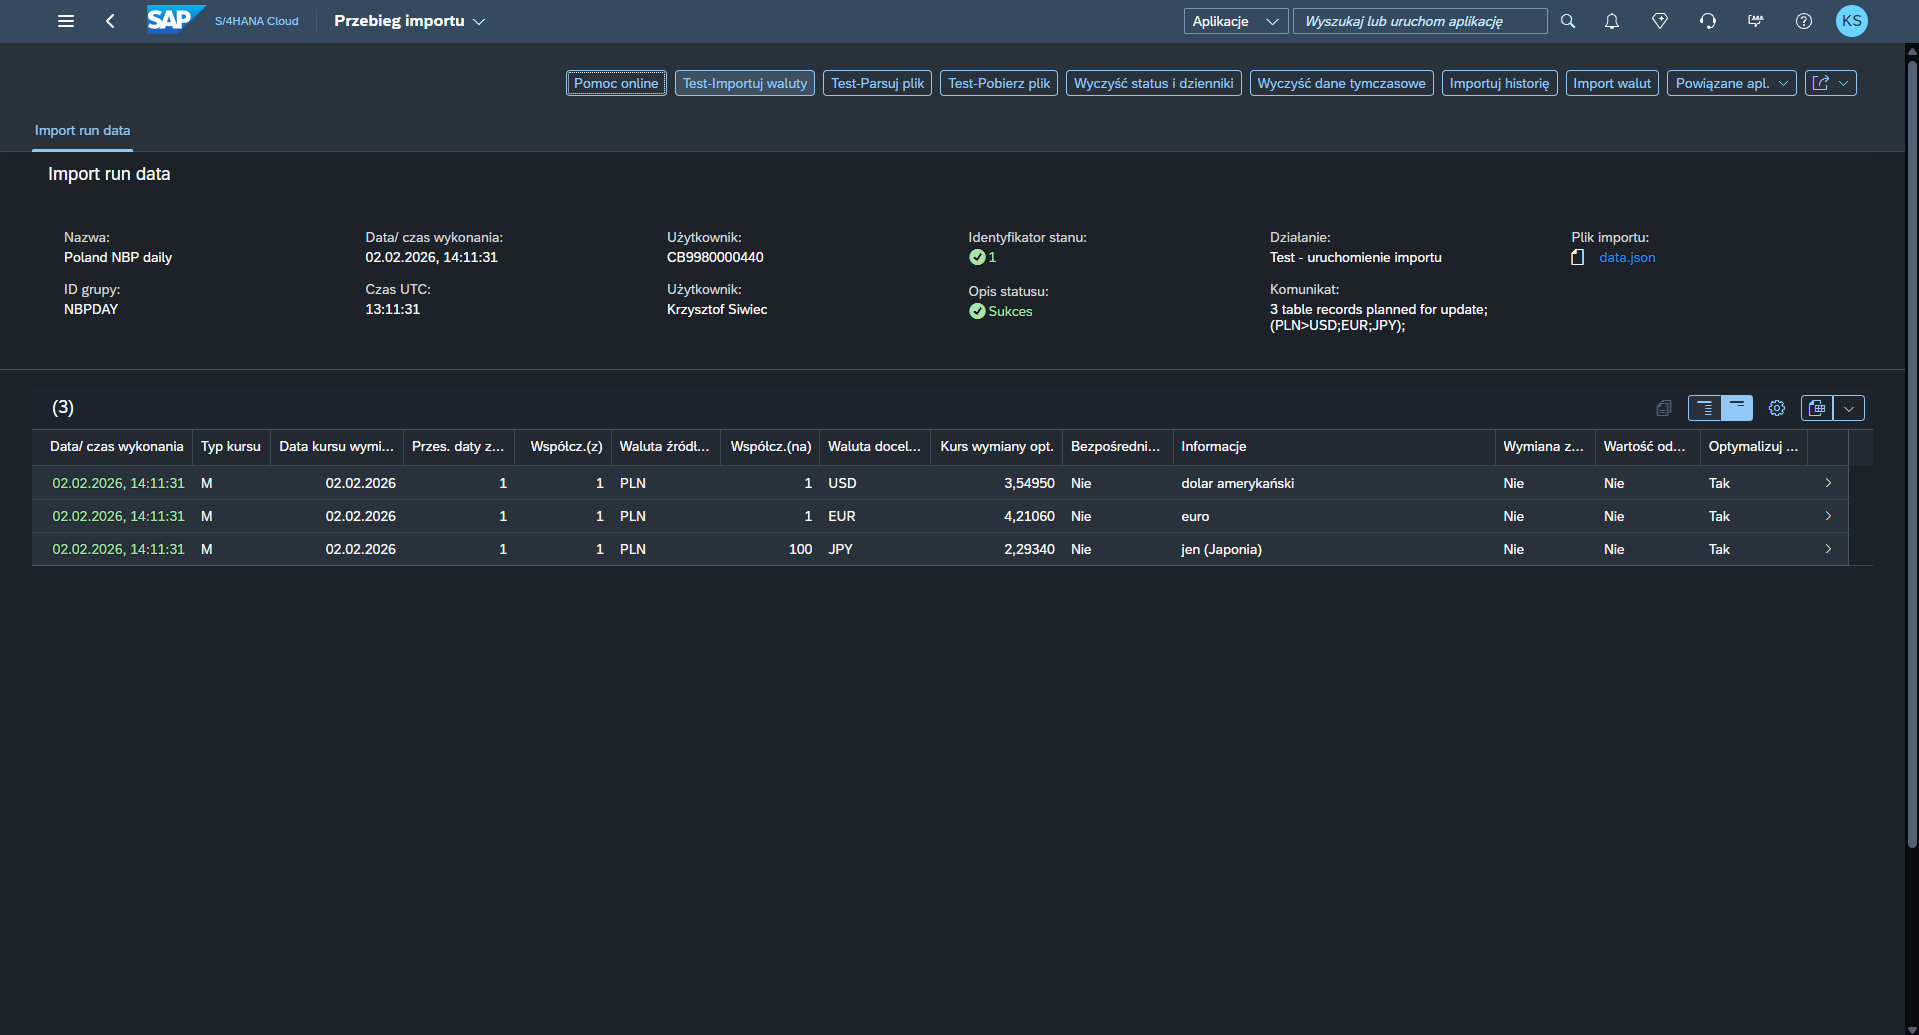This screenshot has width=1919, height=1035.
Task: Toggle show details table view
Action: tap(1705, 408)
